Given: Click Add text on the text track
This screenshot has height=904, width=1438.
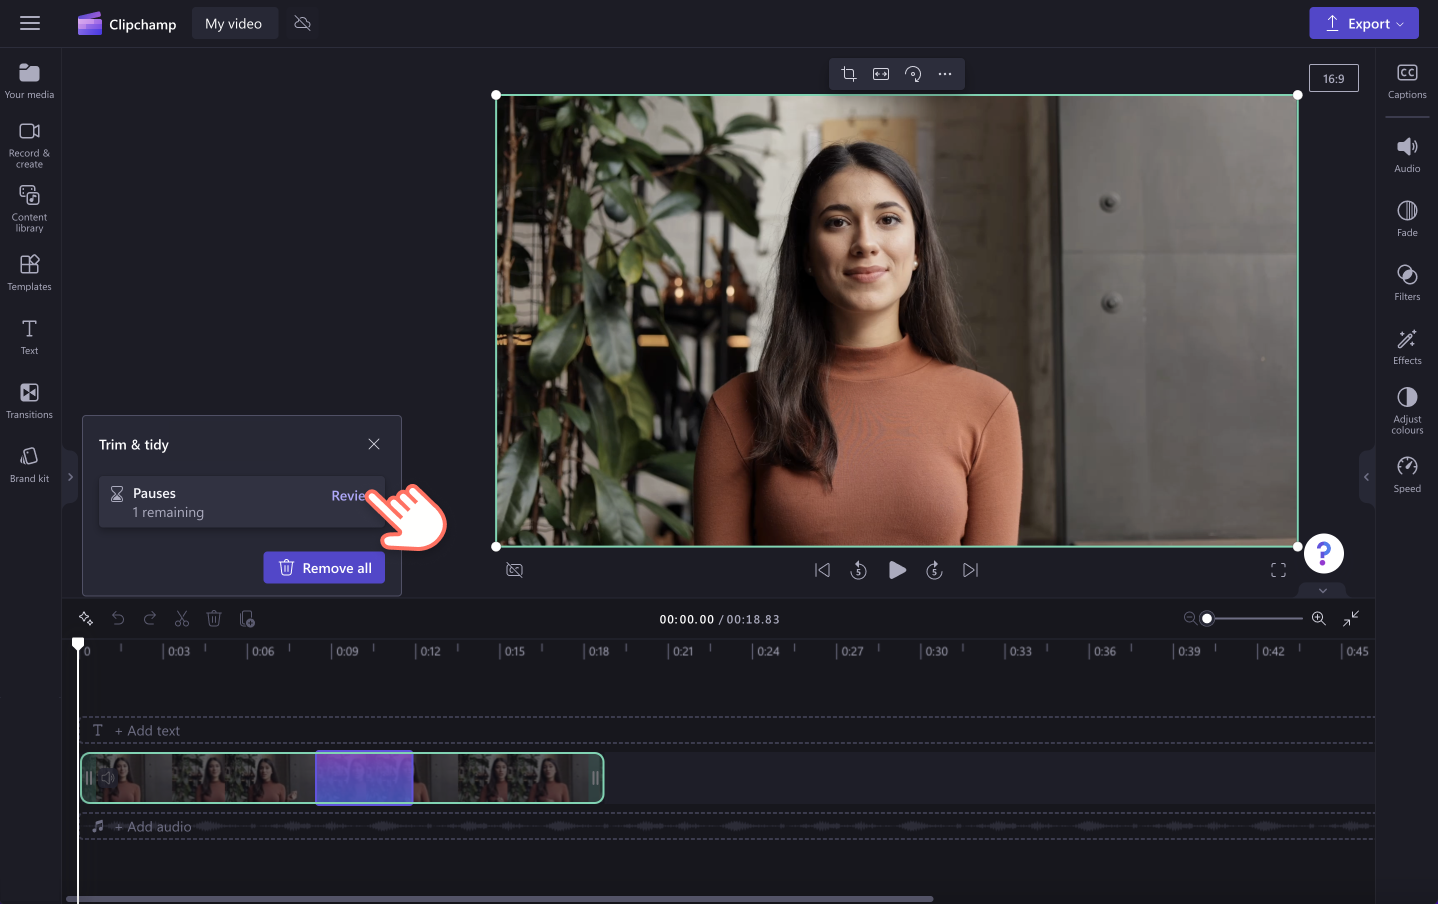Looking at the screenshot, I should pos(148,731).
